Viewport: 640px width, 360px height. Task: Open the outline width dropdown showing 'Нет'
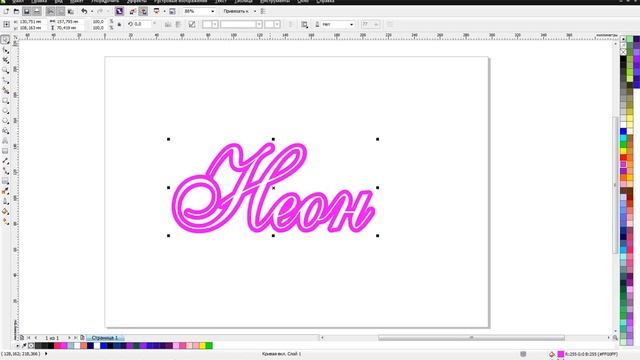(351, 24)
